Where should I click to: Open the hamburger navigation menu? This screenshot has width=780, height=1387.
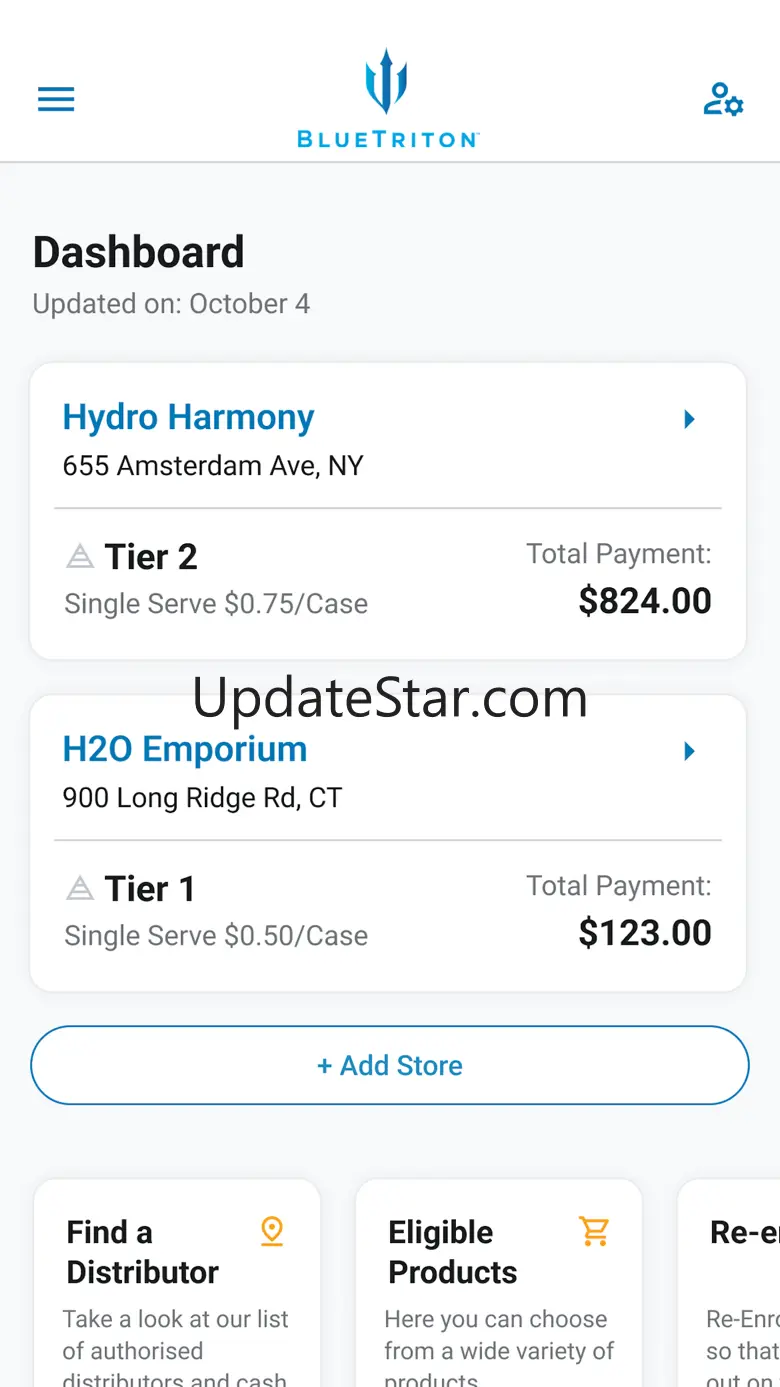point(56,99)
